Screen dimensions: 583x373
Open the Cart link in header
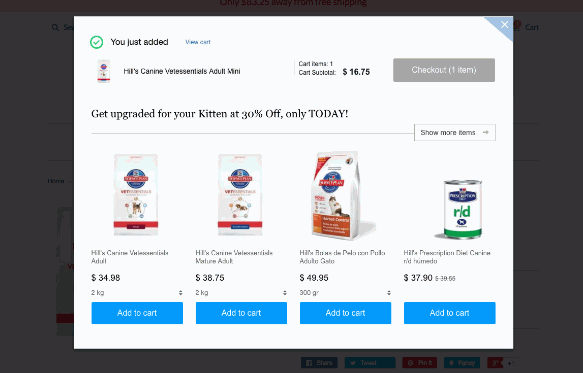click(532, 27)
